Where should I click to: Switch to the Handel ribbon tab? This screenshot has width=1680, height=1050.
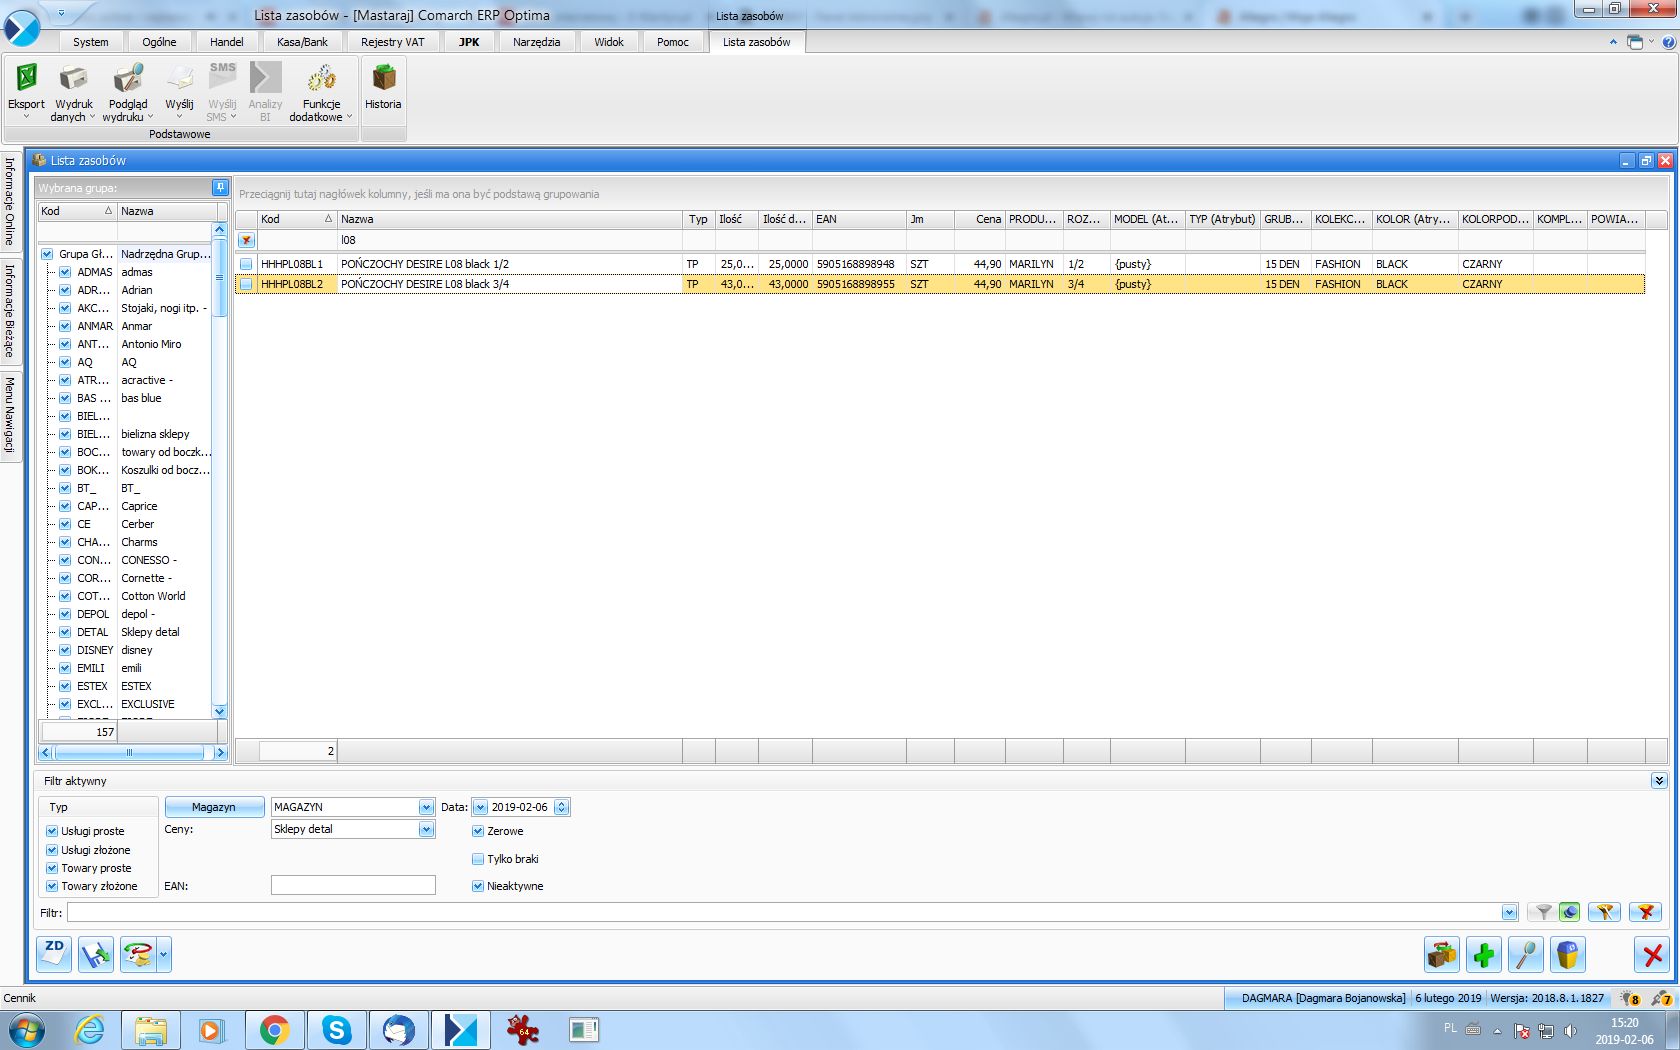pos(226,42)
